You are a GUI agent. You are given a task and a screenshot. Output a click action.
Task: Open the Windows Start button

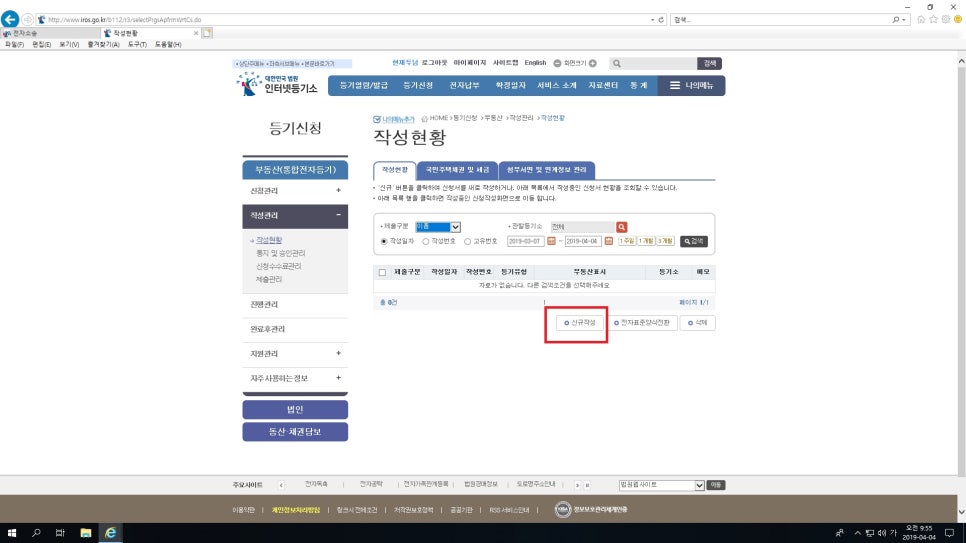click(x=11, y=533)
